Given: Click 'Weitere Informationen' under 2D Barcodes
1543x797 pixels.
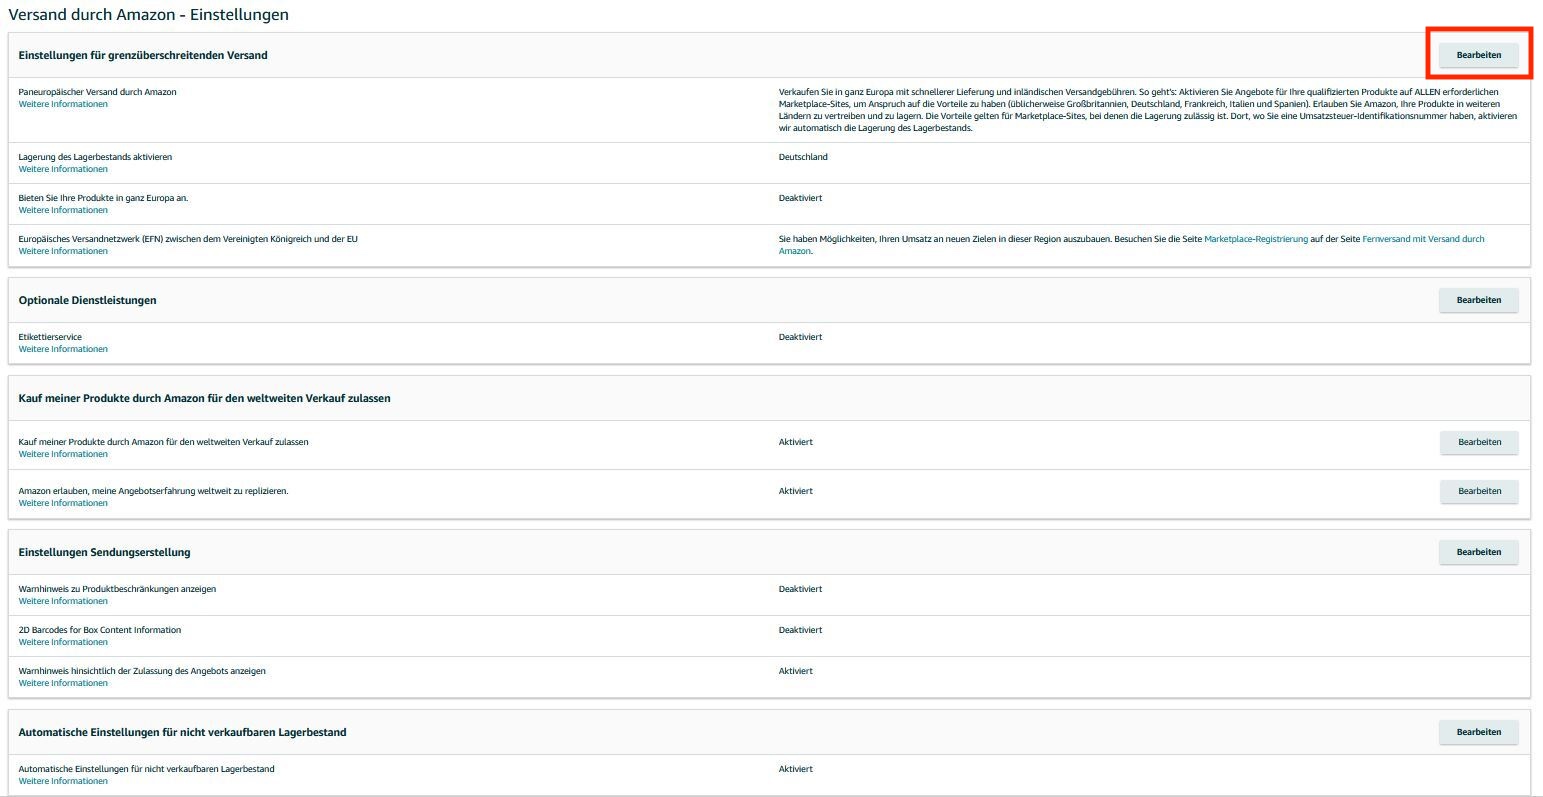Looking at the screenshot, I should click(x=63, y=642).
